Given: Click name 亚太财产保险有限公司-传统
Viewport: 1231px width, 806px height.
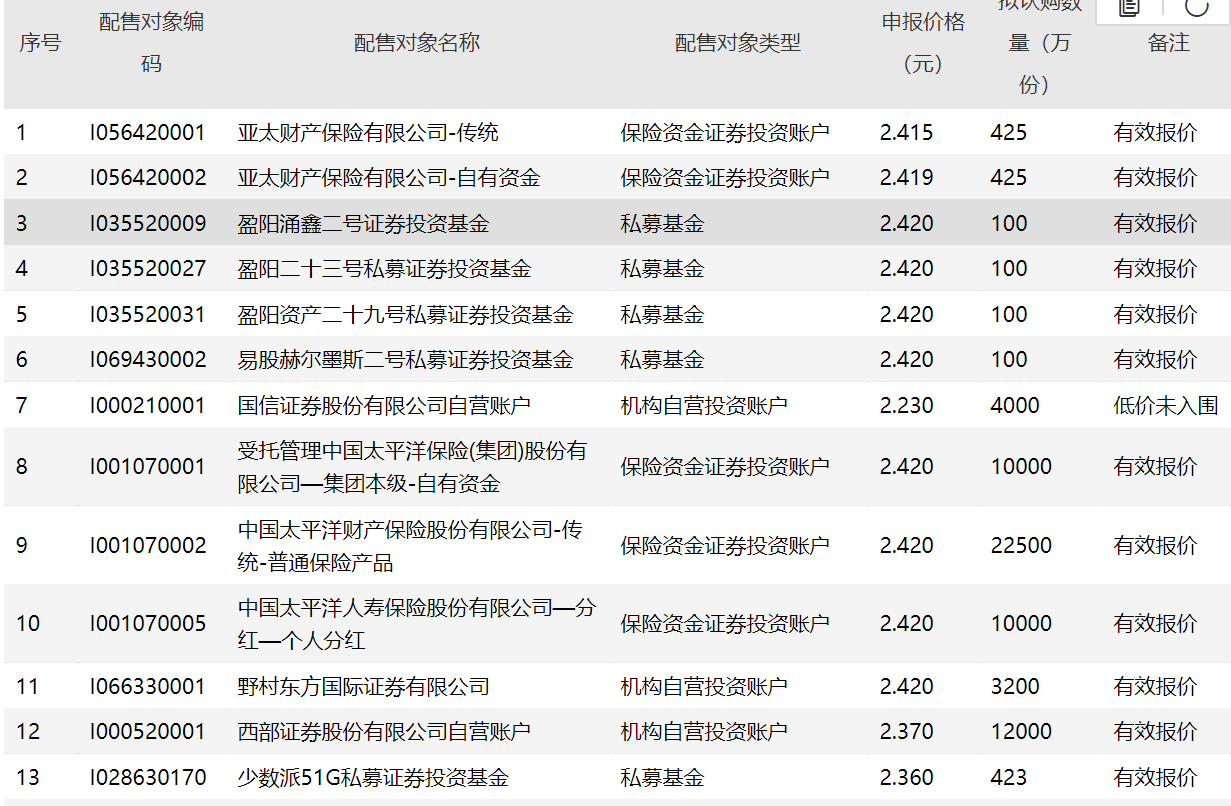Looking at the screenshot, I should 368,132.
